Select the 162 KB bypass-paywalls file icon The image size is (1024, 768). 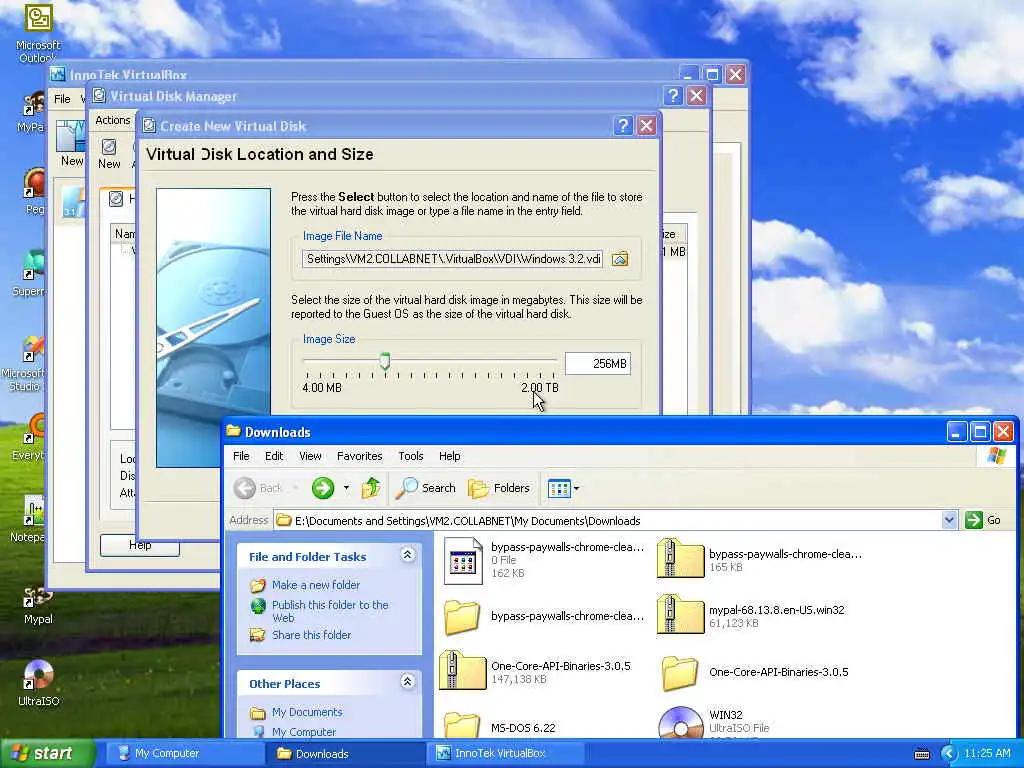click(462, 560)
